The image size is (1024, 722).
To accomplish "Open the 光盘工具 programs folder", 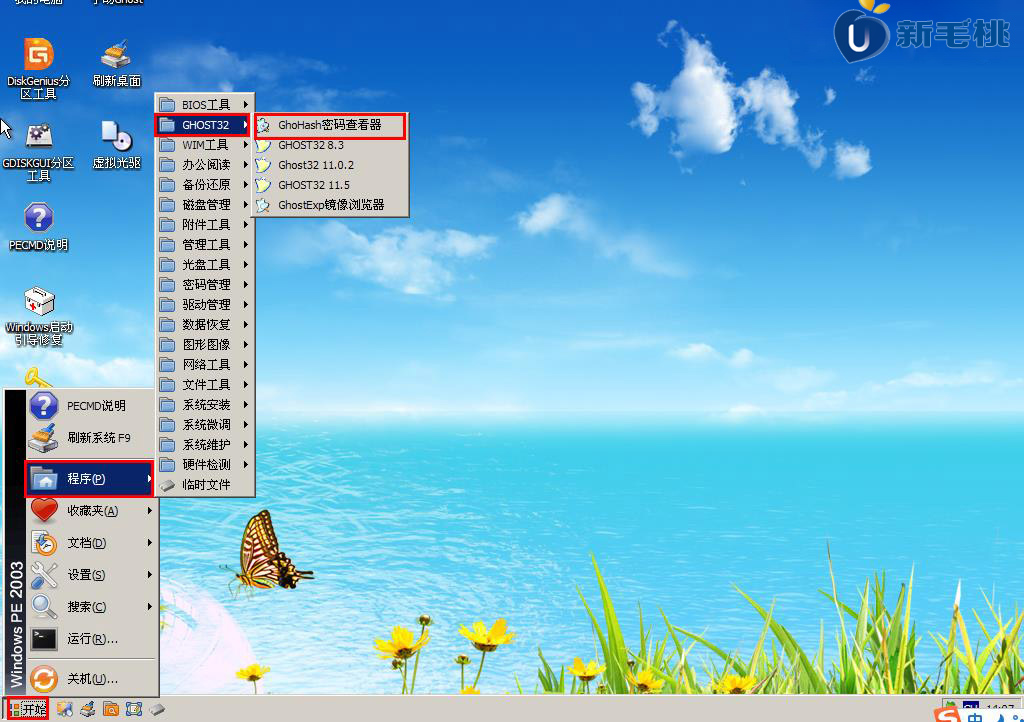I will 204,264.
